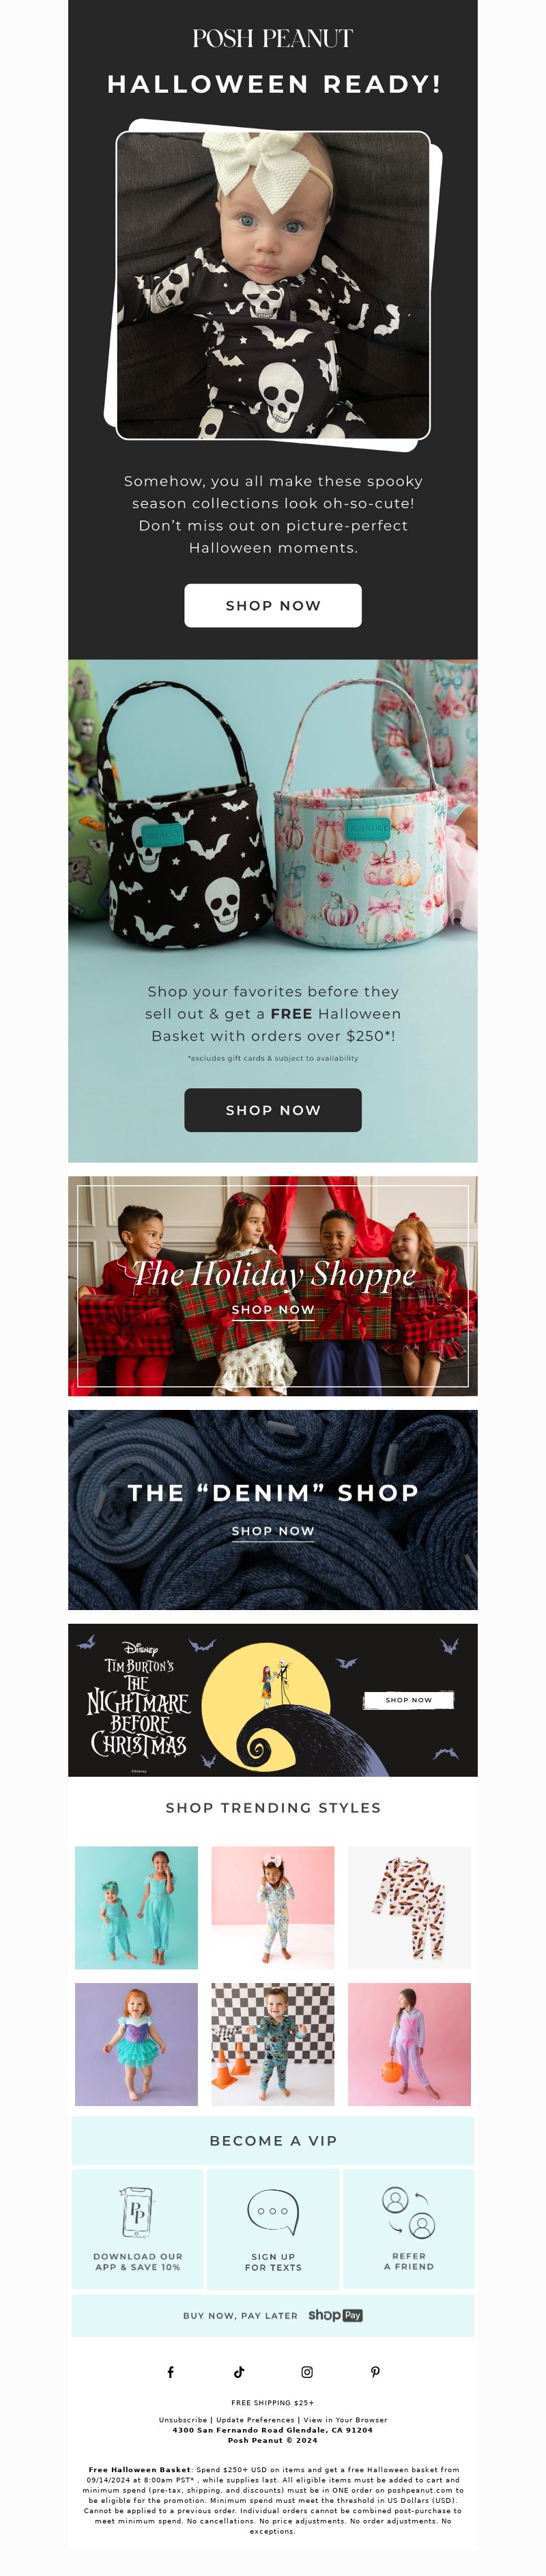Click the Update Preferences link
Viewport: 546px width, 2576px height.
coord(256,2420)
